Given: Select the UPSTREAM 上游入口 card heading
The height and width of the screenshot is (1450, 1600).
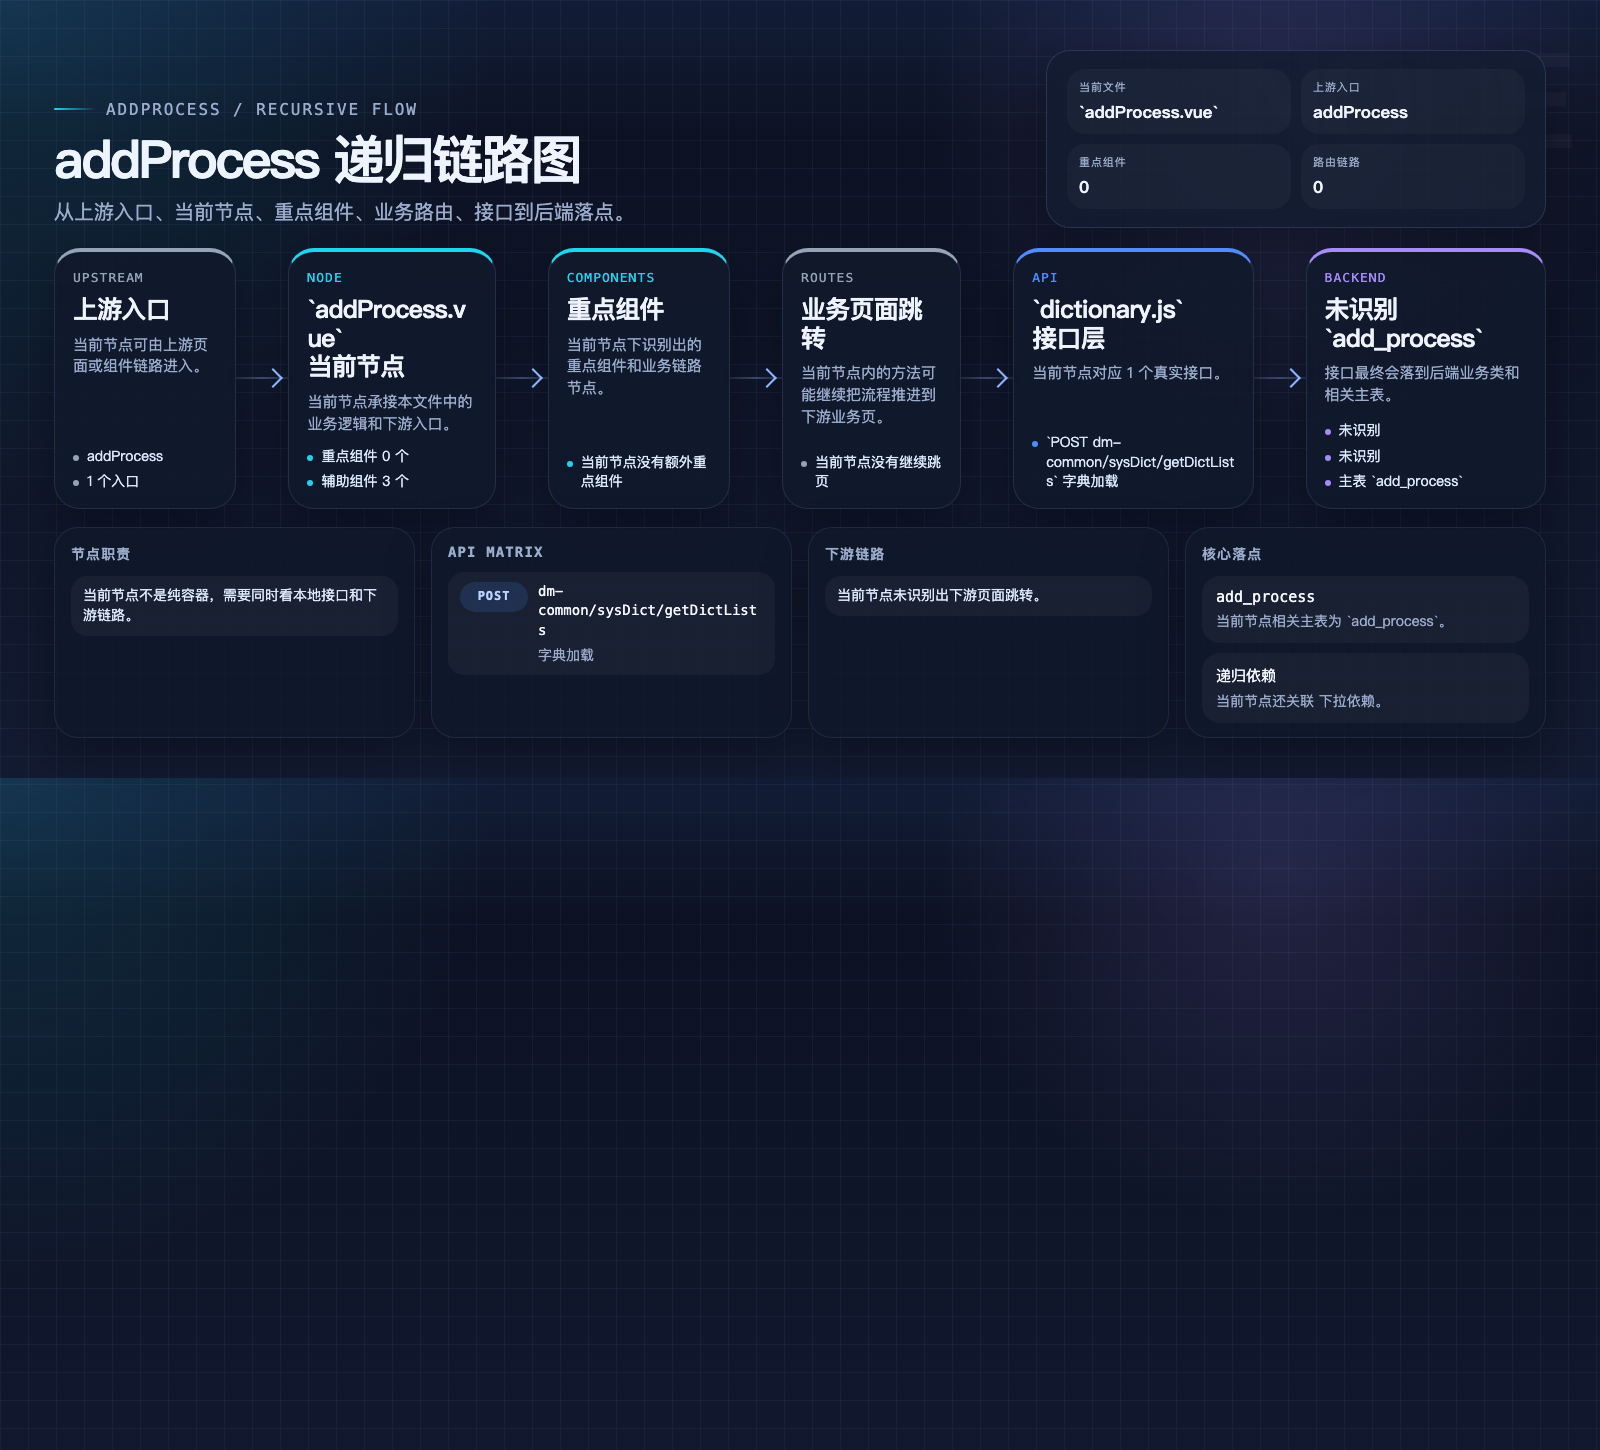Looking at the screenshot, I should [x=121, y=309].
